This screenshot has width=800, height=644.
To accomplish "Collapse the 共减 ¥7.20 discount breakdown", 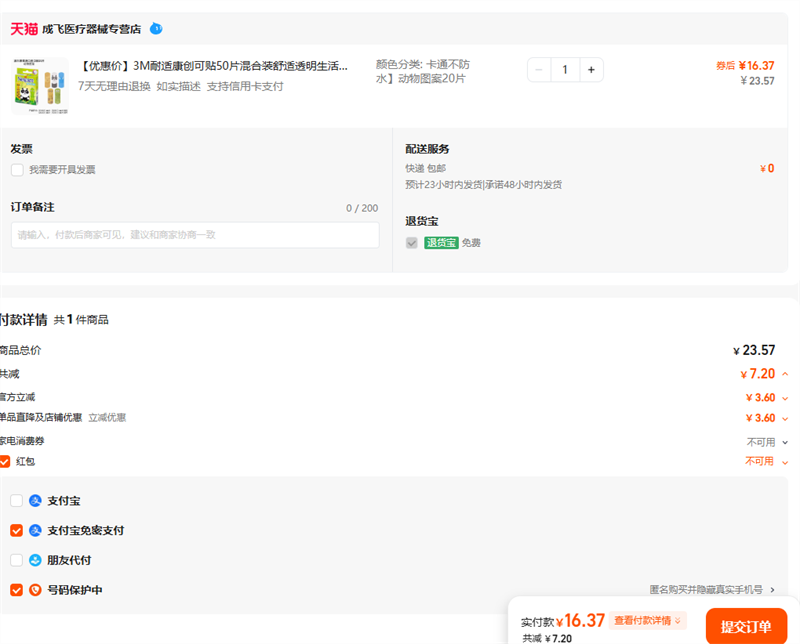I will pyautogui.click(x=785, y=374).
